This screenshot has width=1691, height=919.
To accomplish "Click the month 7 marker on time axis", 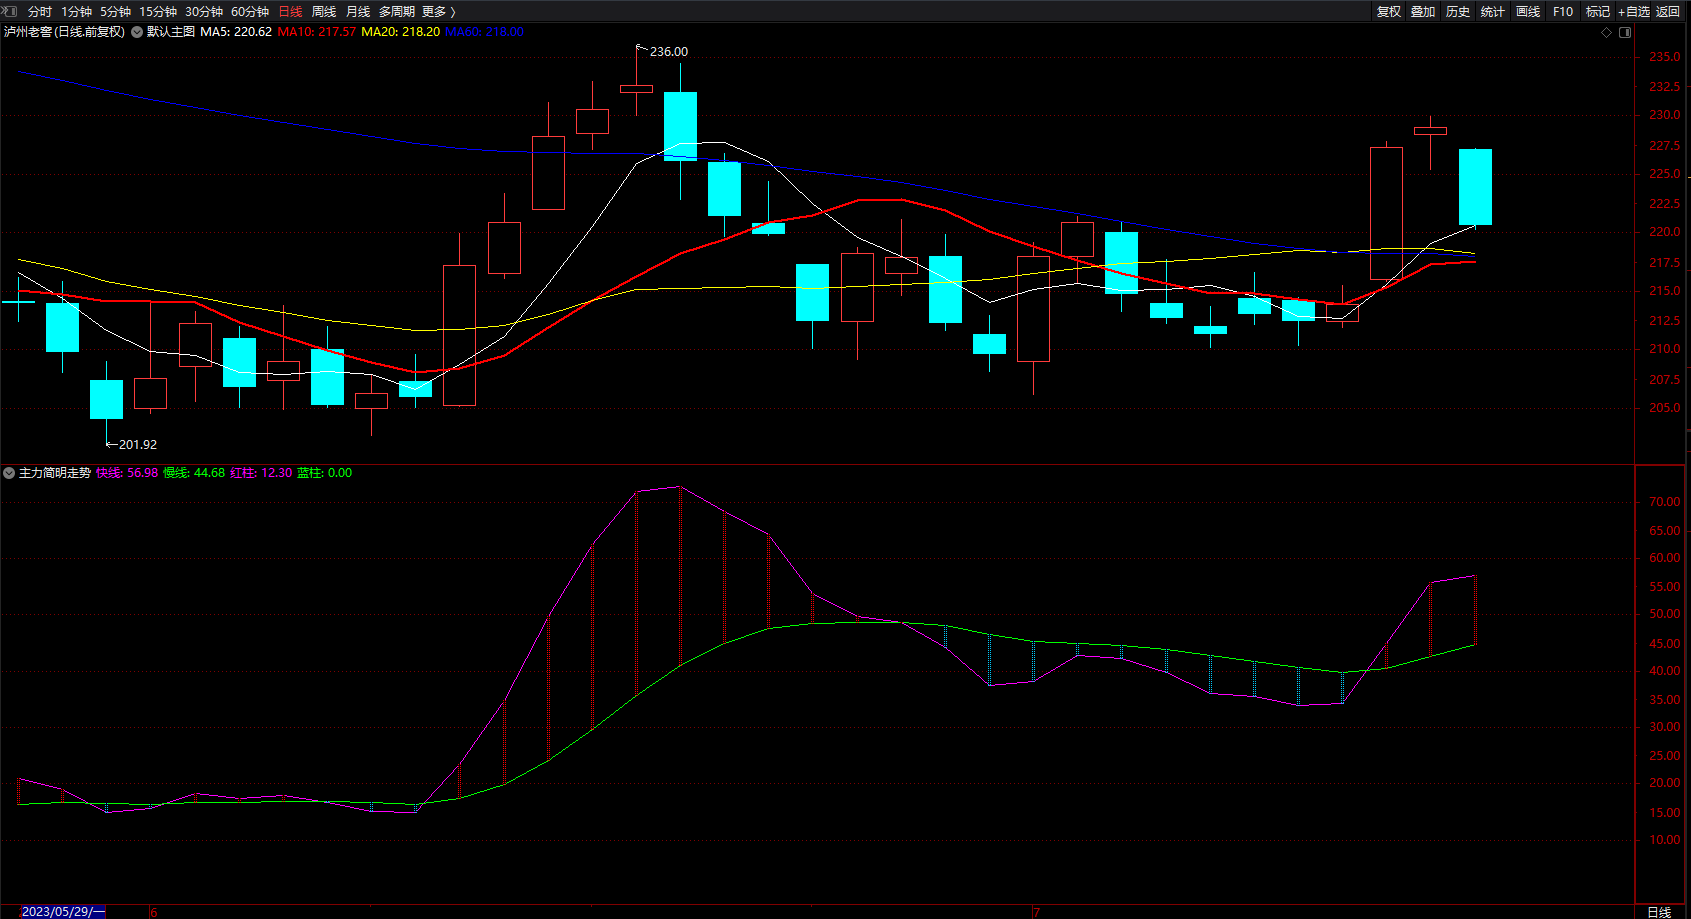I will (x=1037, y=912).
